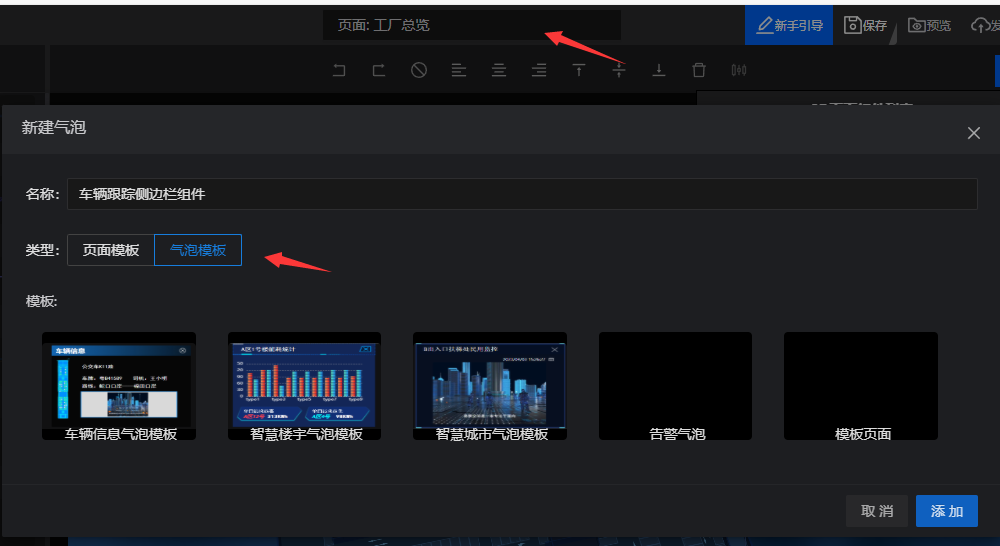Click the circle-slash disable icon
1000x546 pixels.
point(419,70)
